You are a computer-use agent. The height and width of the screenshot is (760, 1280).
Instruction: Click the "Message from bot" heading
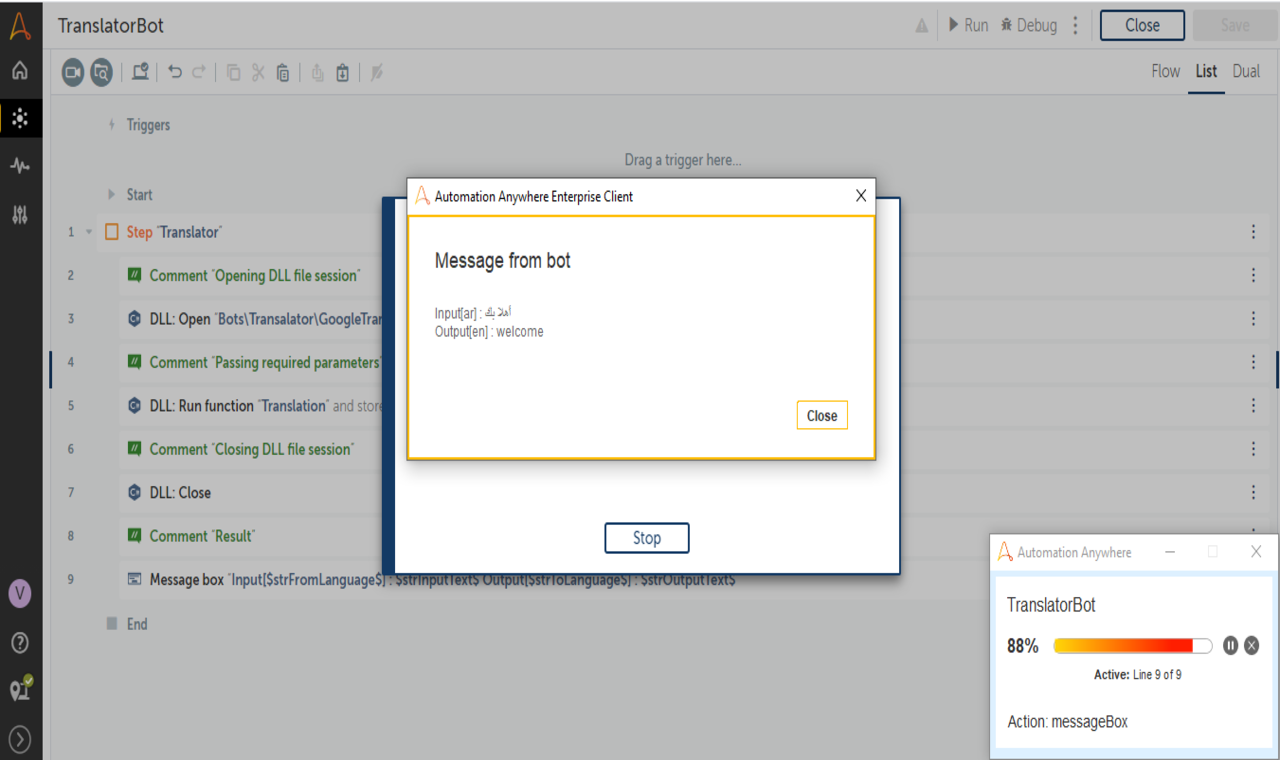(503, 261)
